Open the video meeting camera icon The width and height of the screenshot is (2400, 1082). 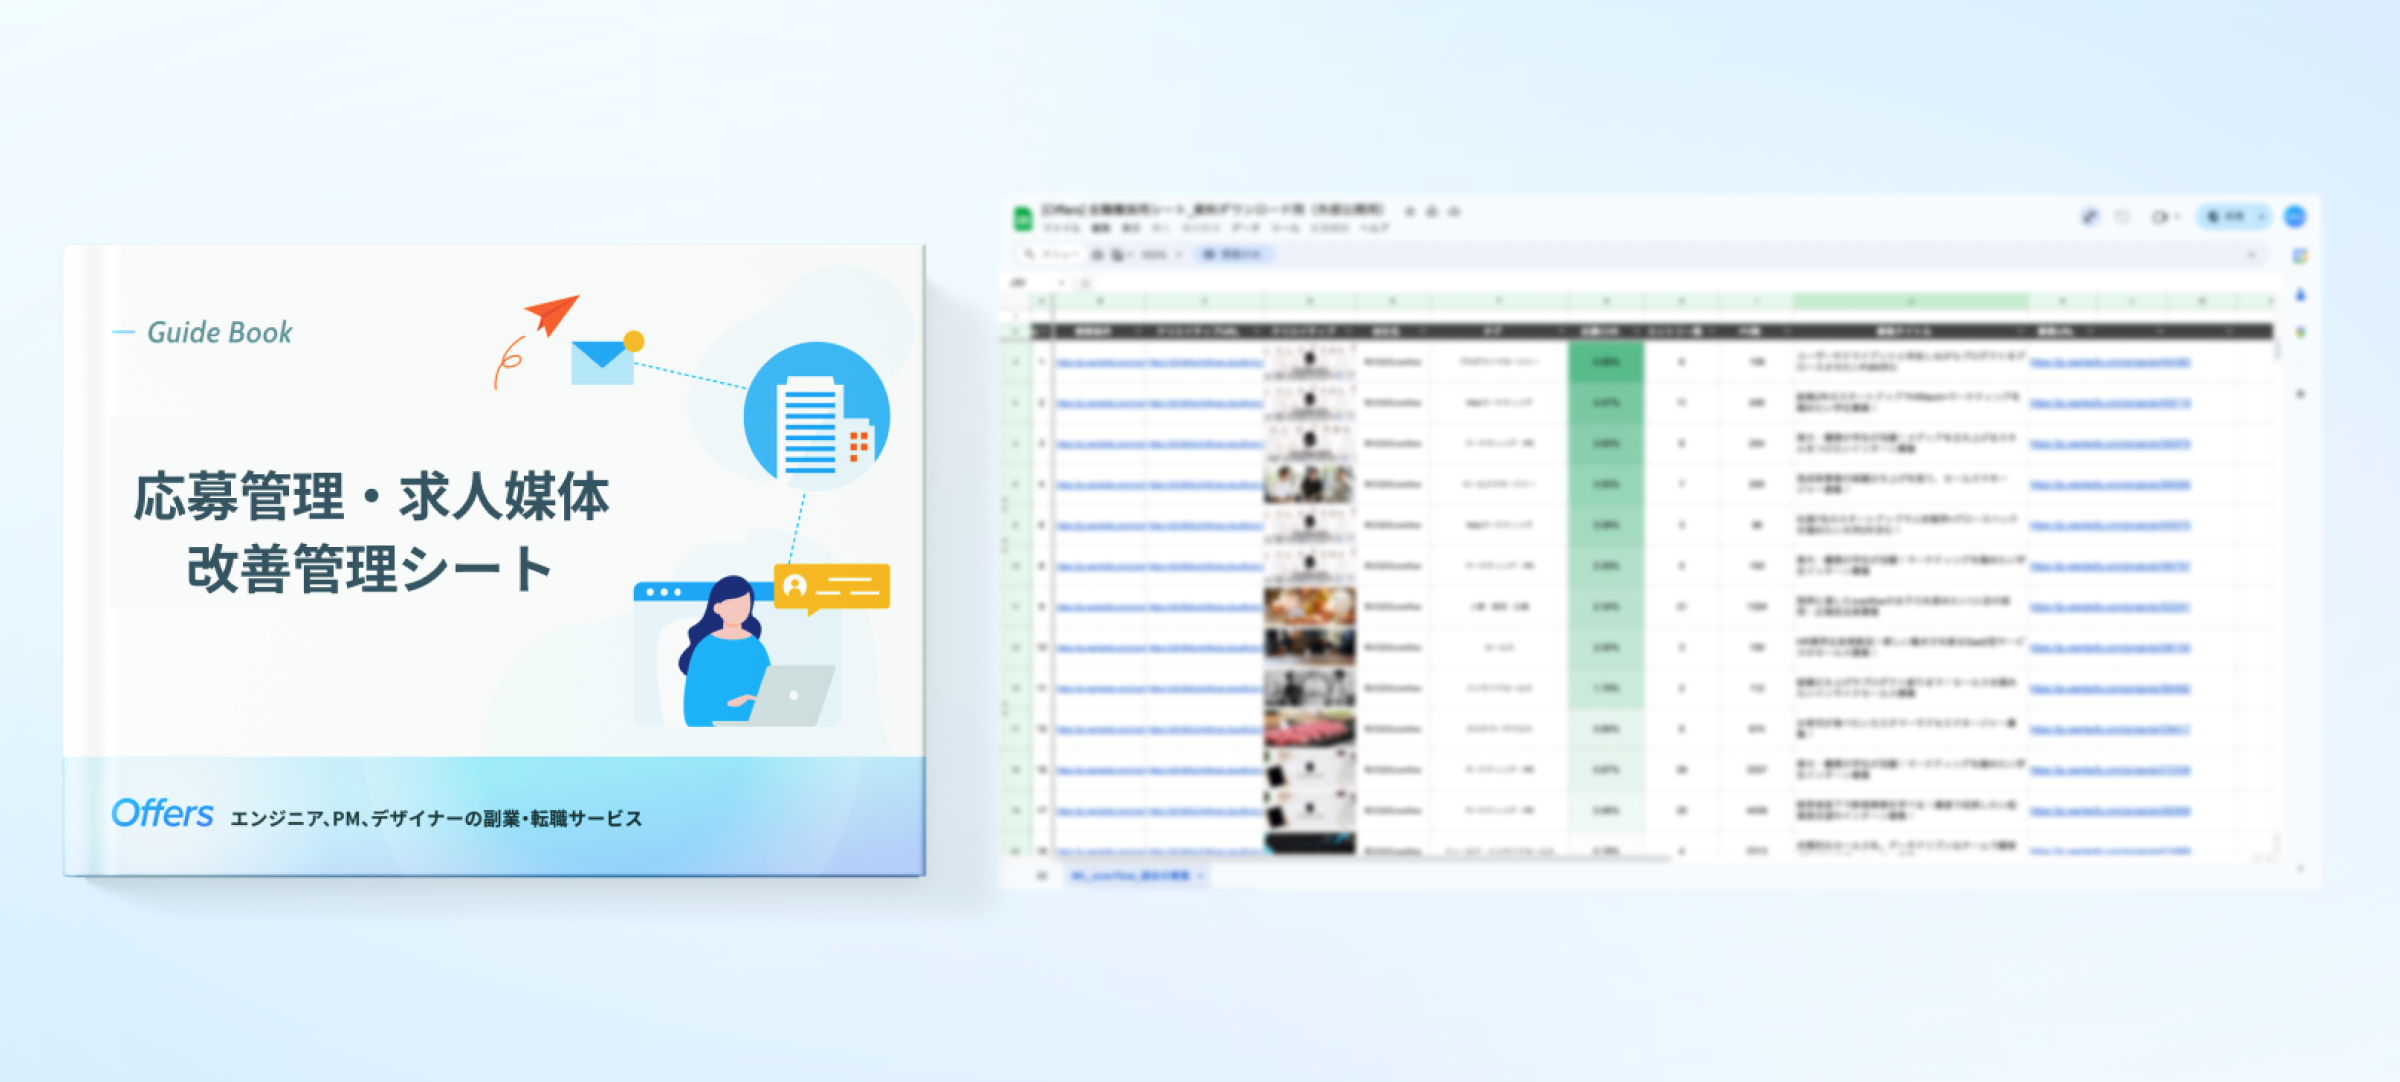(2160, 216)
